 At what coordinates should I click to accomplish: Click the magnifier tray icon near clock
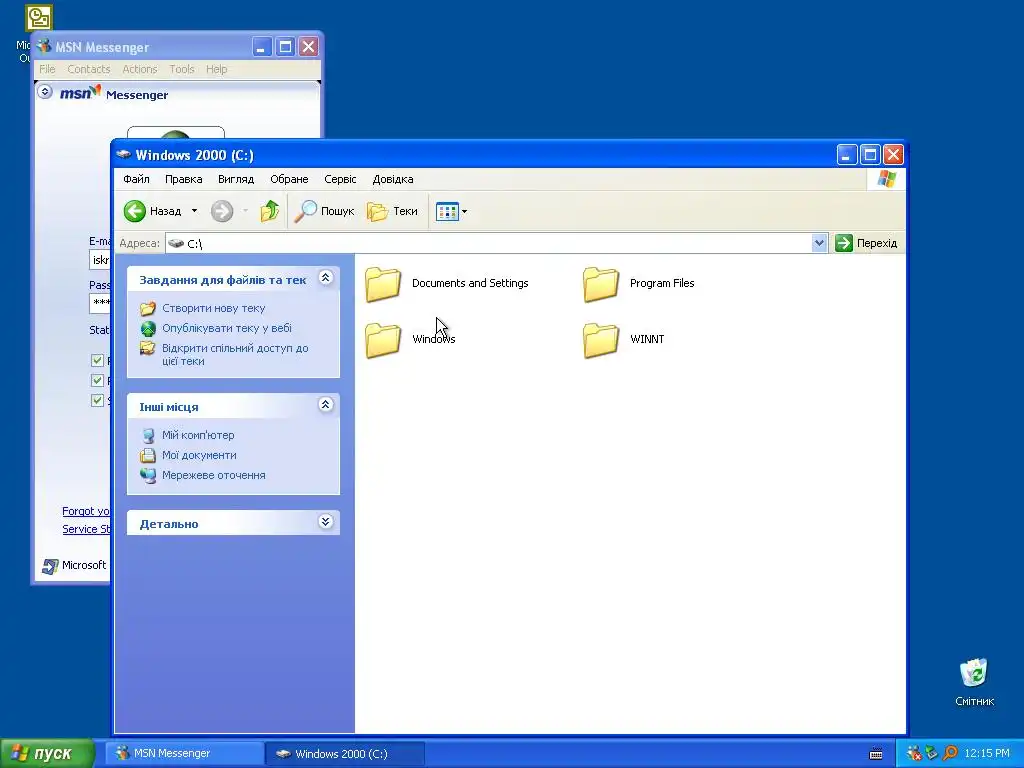950,754
